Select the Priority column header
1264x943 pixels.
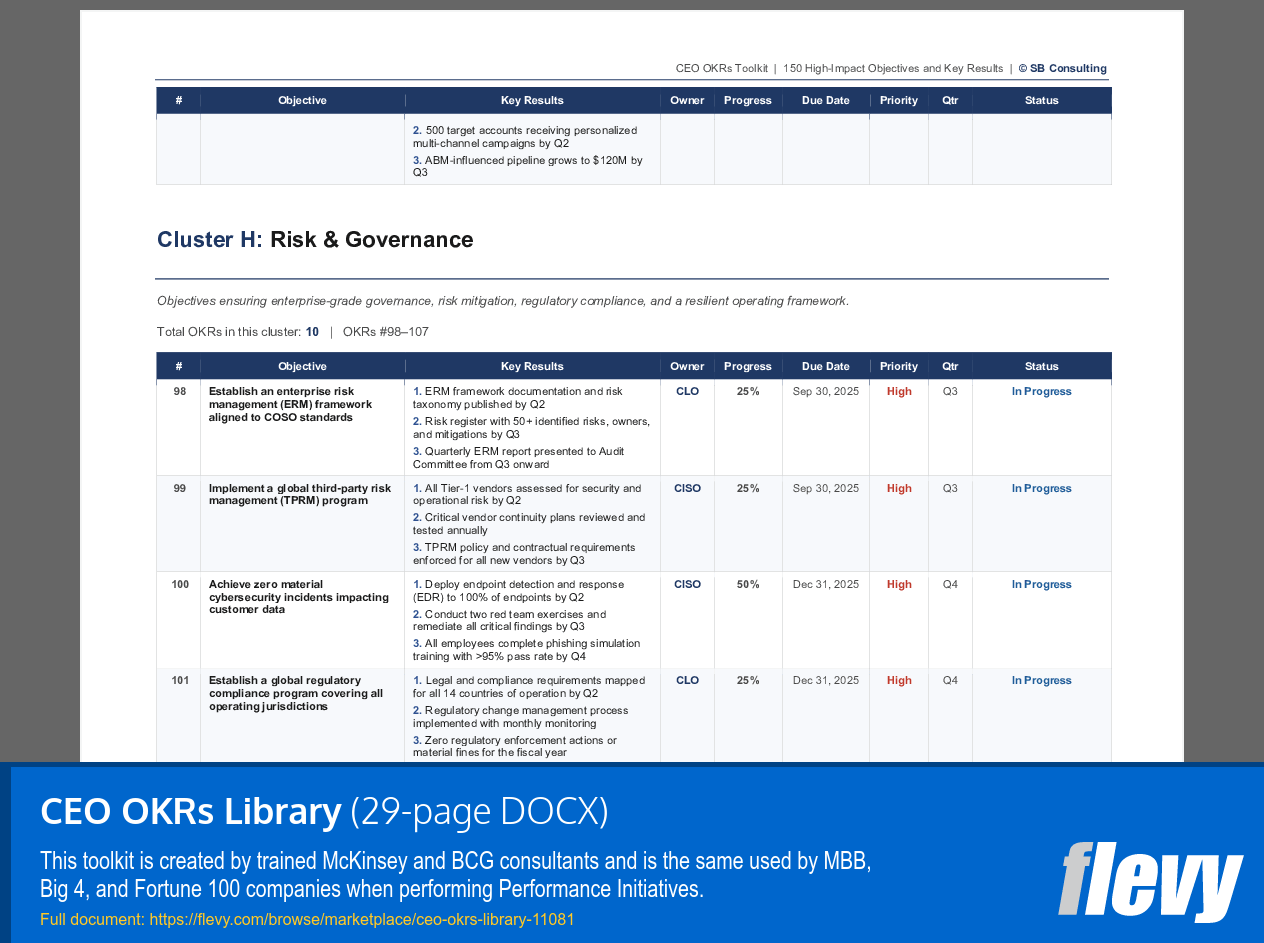click(898, 366)
